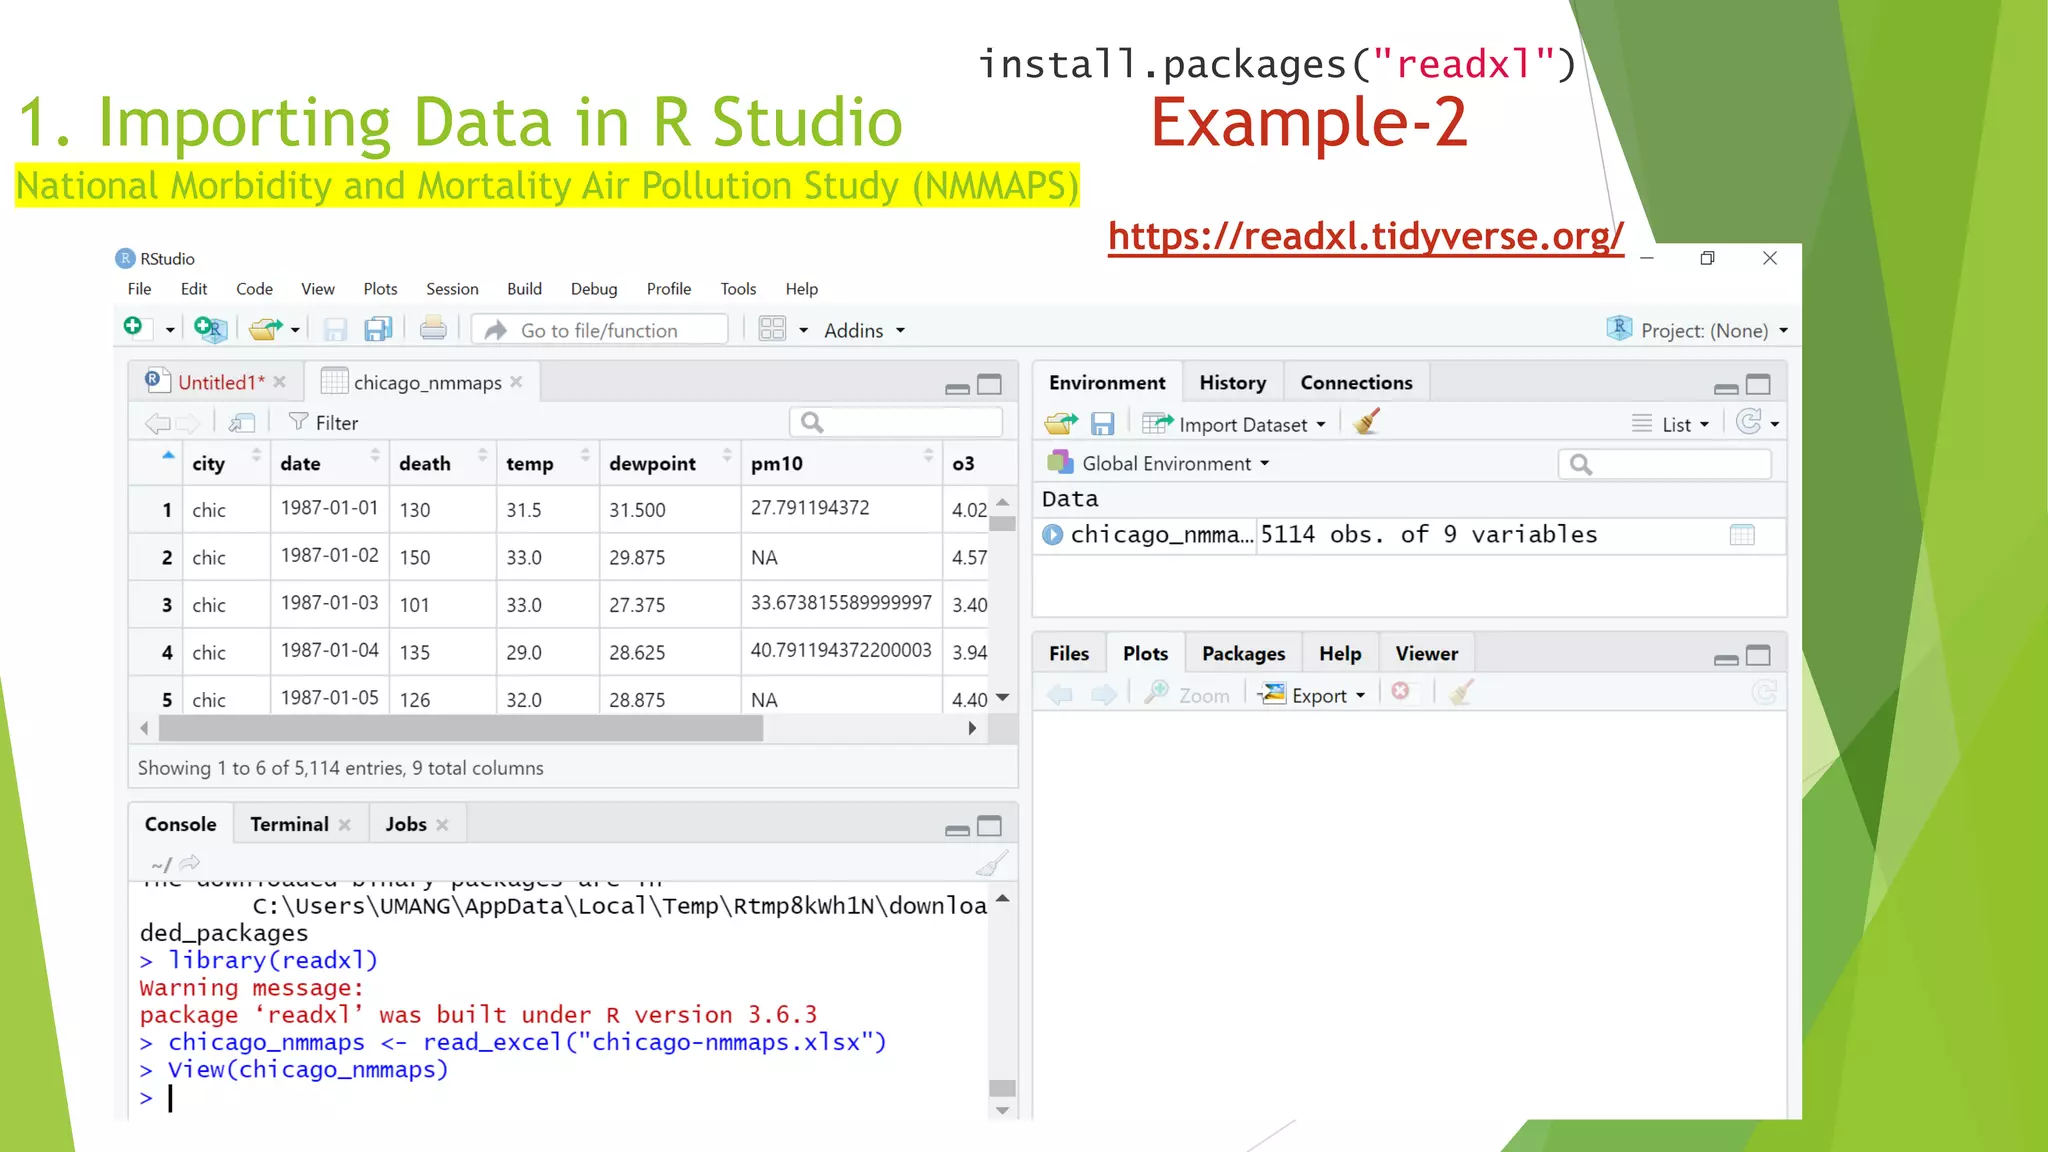The width and height of the screenshot is (2048, 1152).
Task: Click the RStudio project icon
Action: [1619, 328]
